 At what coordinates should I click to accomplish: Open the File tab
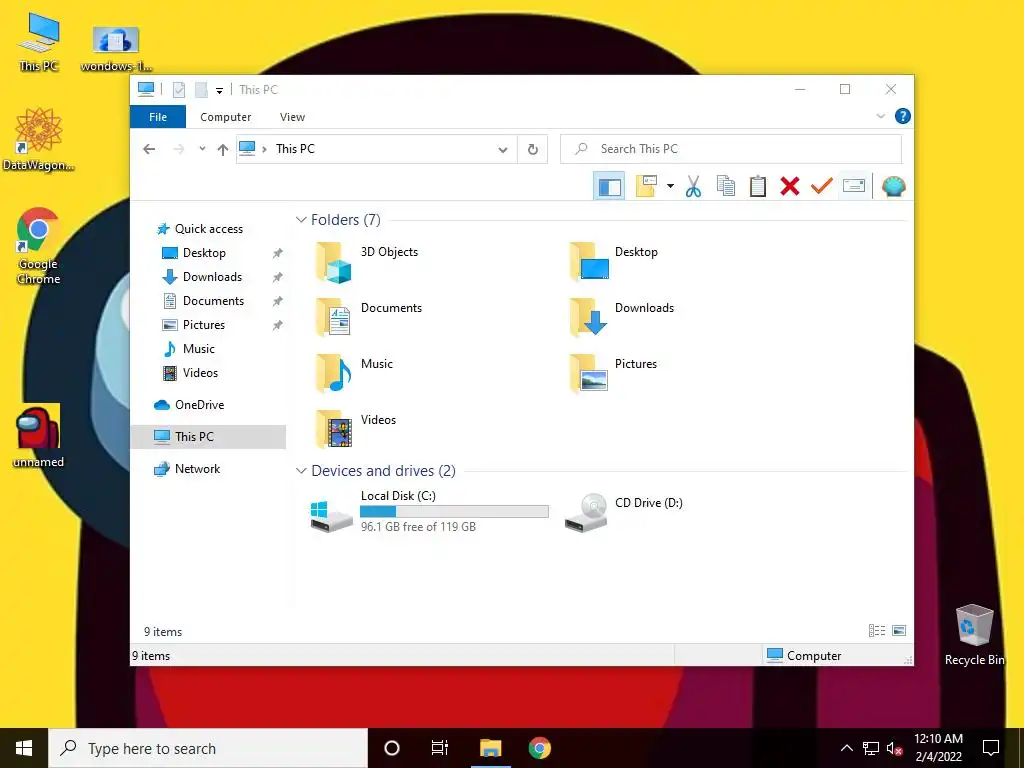(158, 117)
